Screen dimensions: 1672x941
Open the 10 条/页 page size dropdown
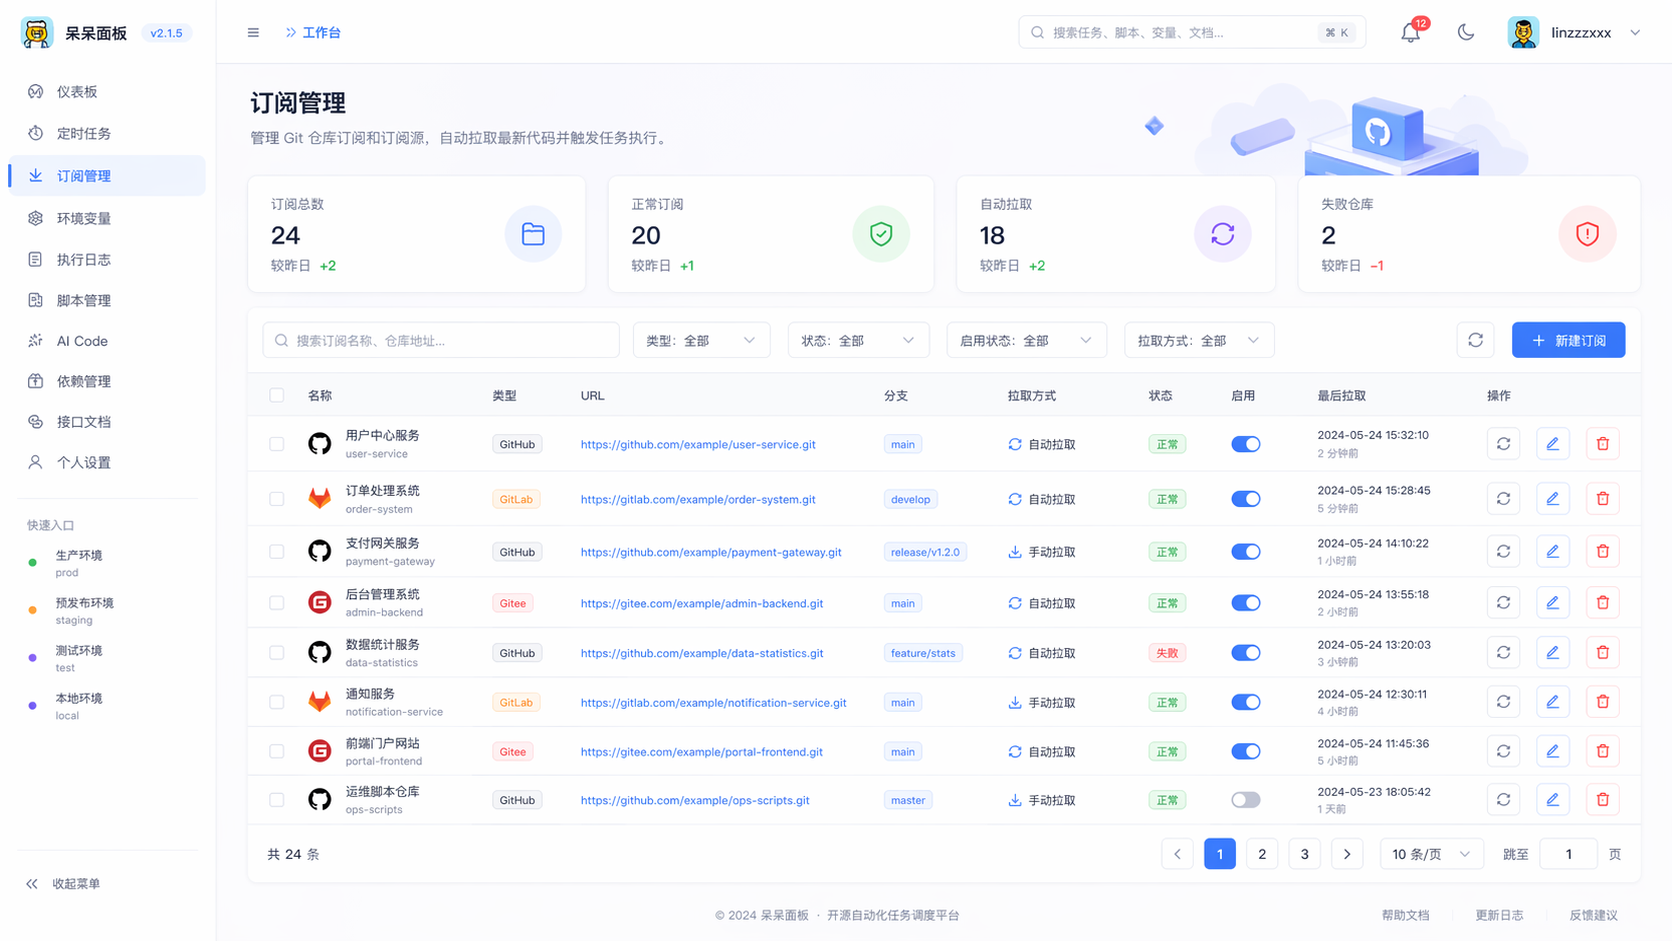coord(1431,854)
